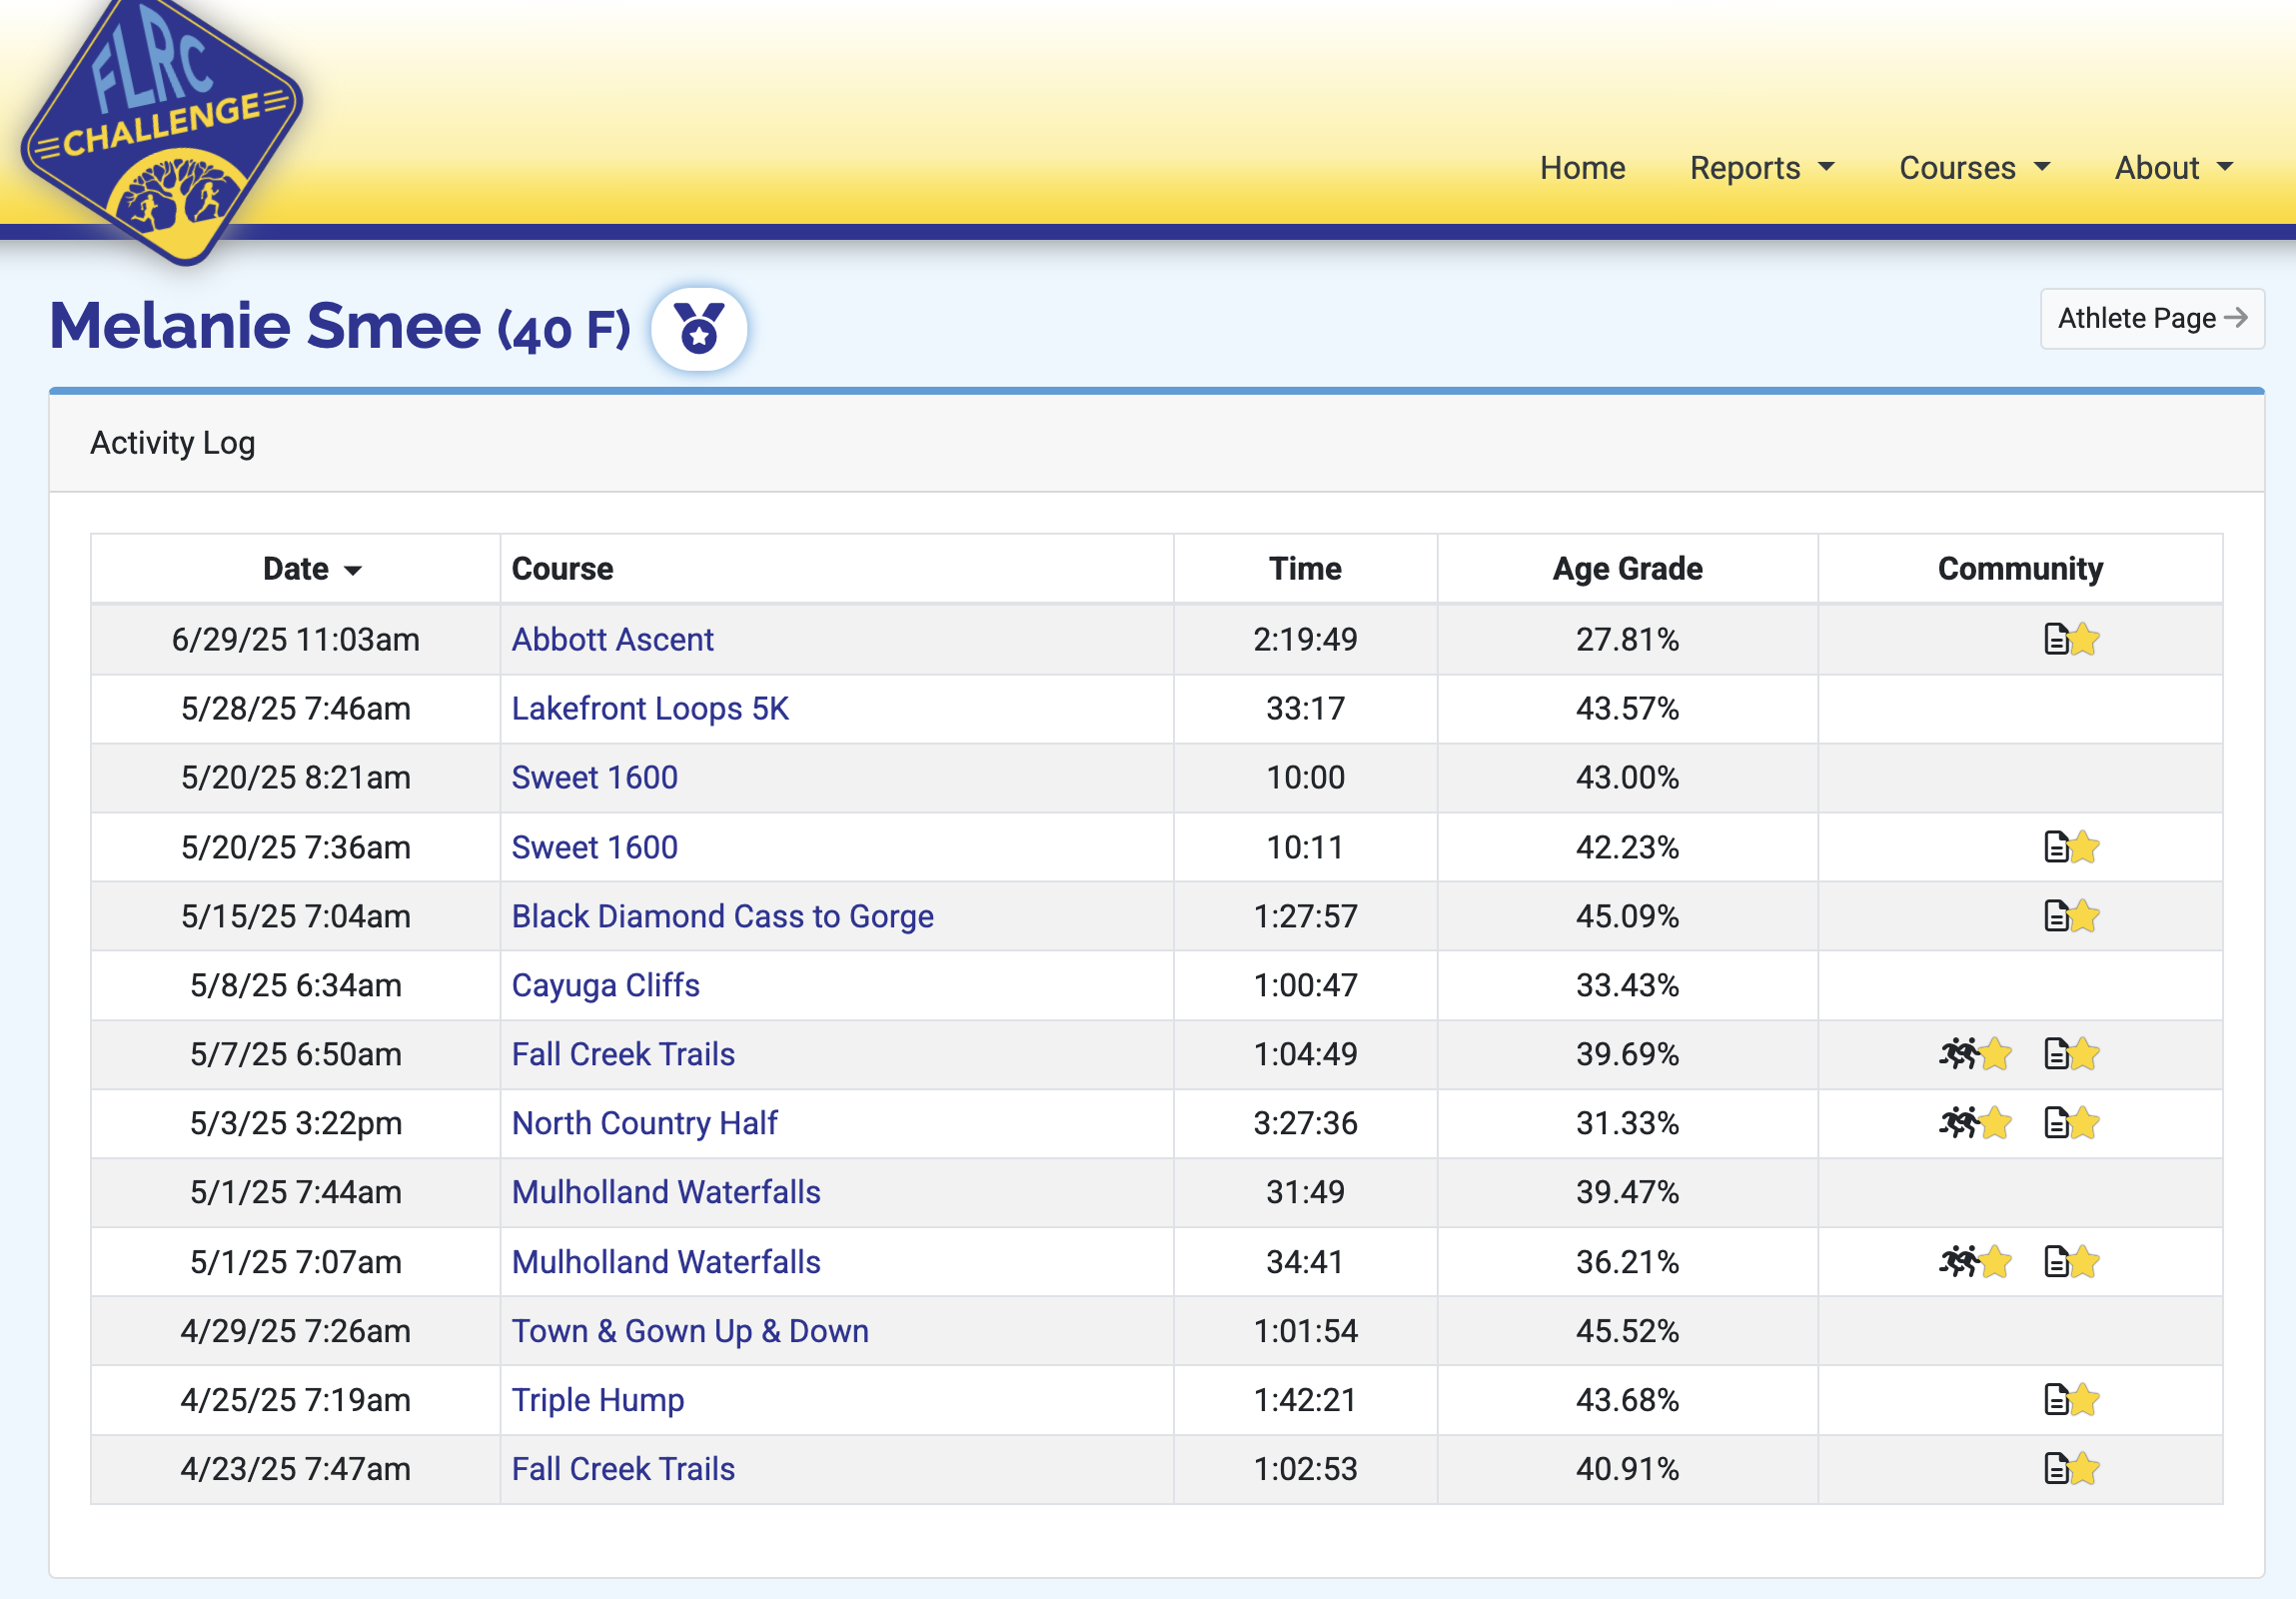Click group-run star icon in Fall Creek 1:04:49 row
The width and height of the screenshot is (2296, 1599).
coord(1975,1054)
